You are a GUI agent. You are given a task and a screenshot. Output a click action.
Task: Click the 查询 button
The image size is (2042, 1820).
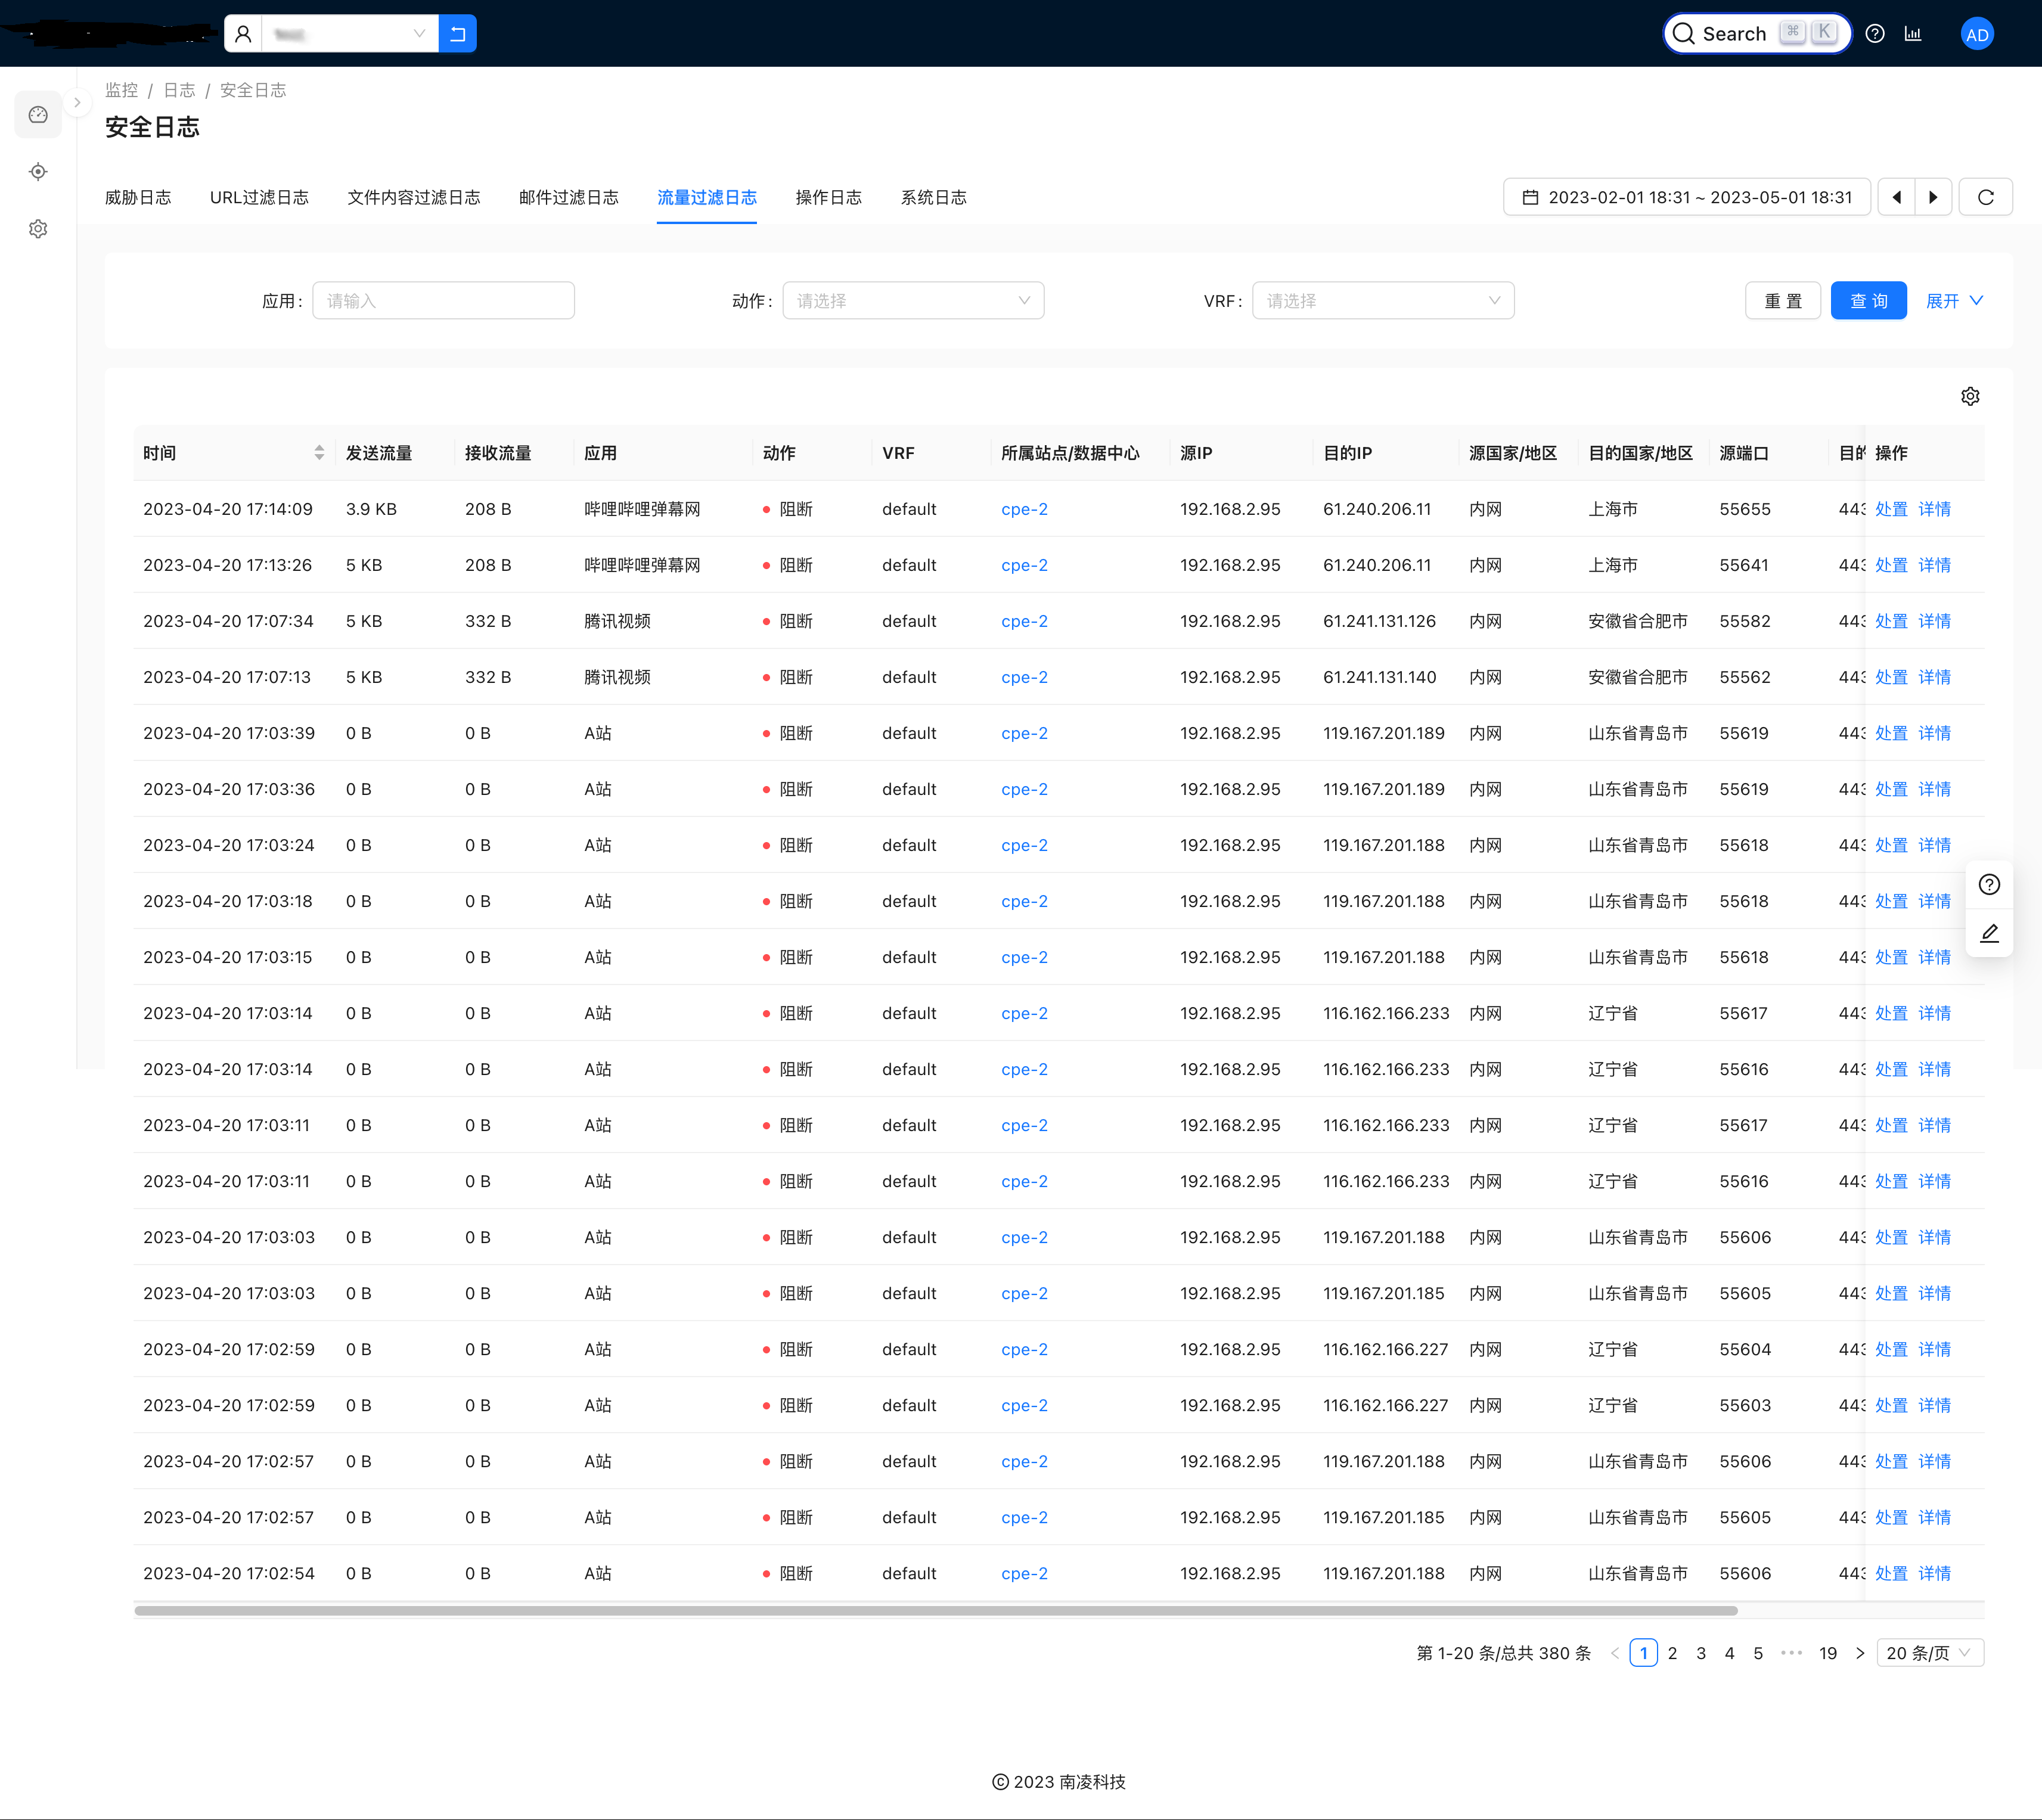[1869, 301]
